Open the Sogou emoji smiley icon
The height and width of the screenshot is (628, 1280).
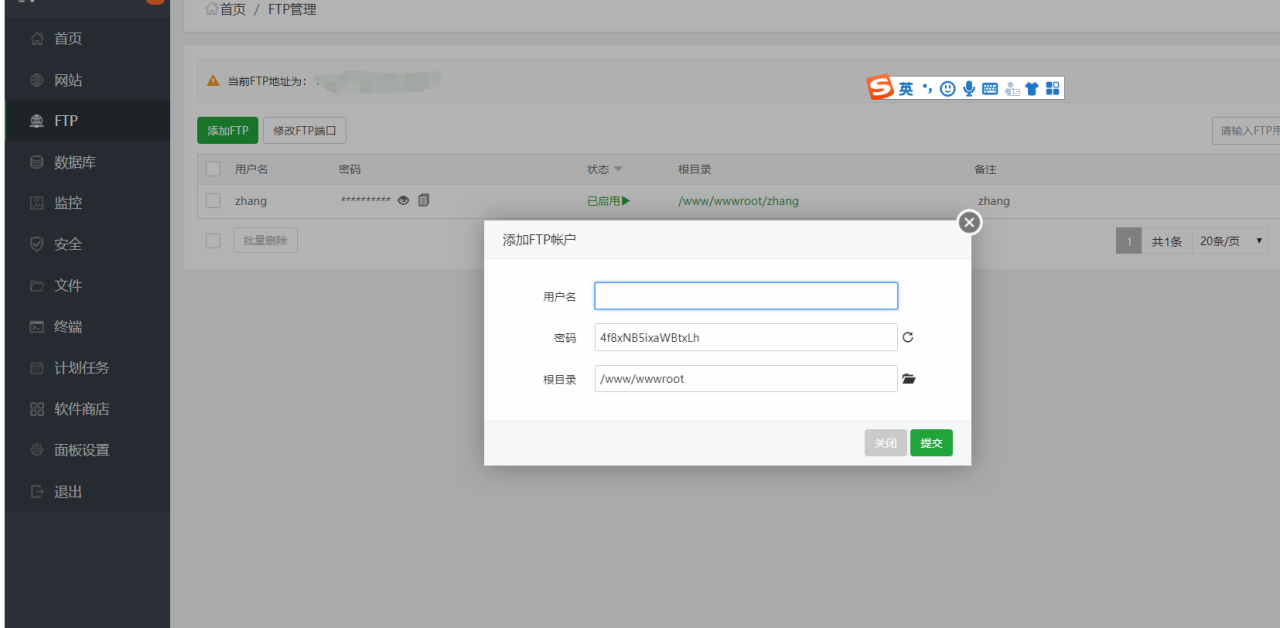click(948, 89)
